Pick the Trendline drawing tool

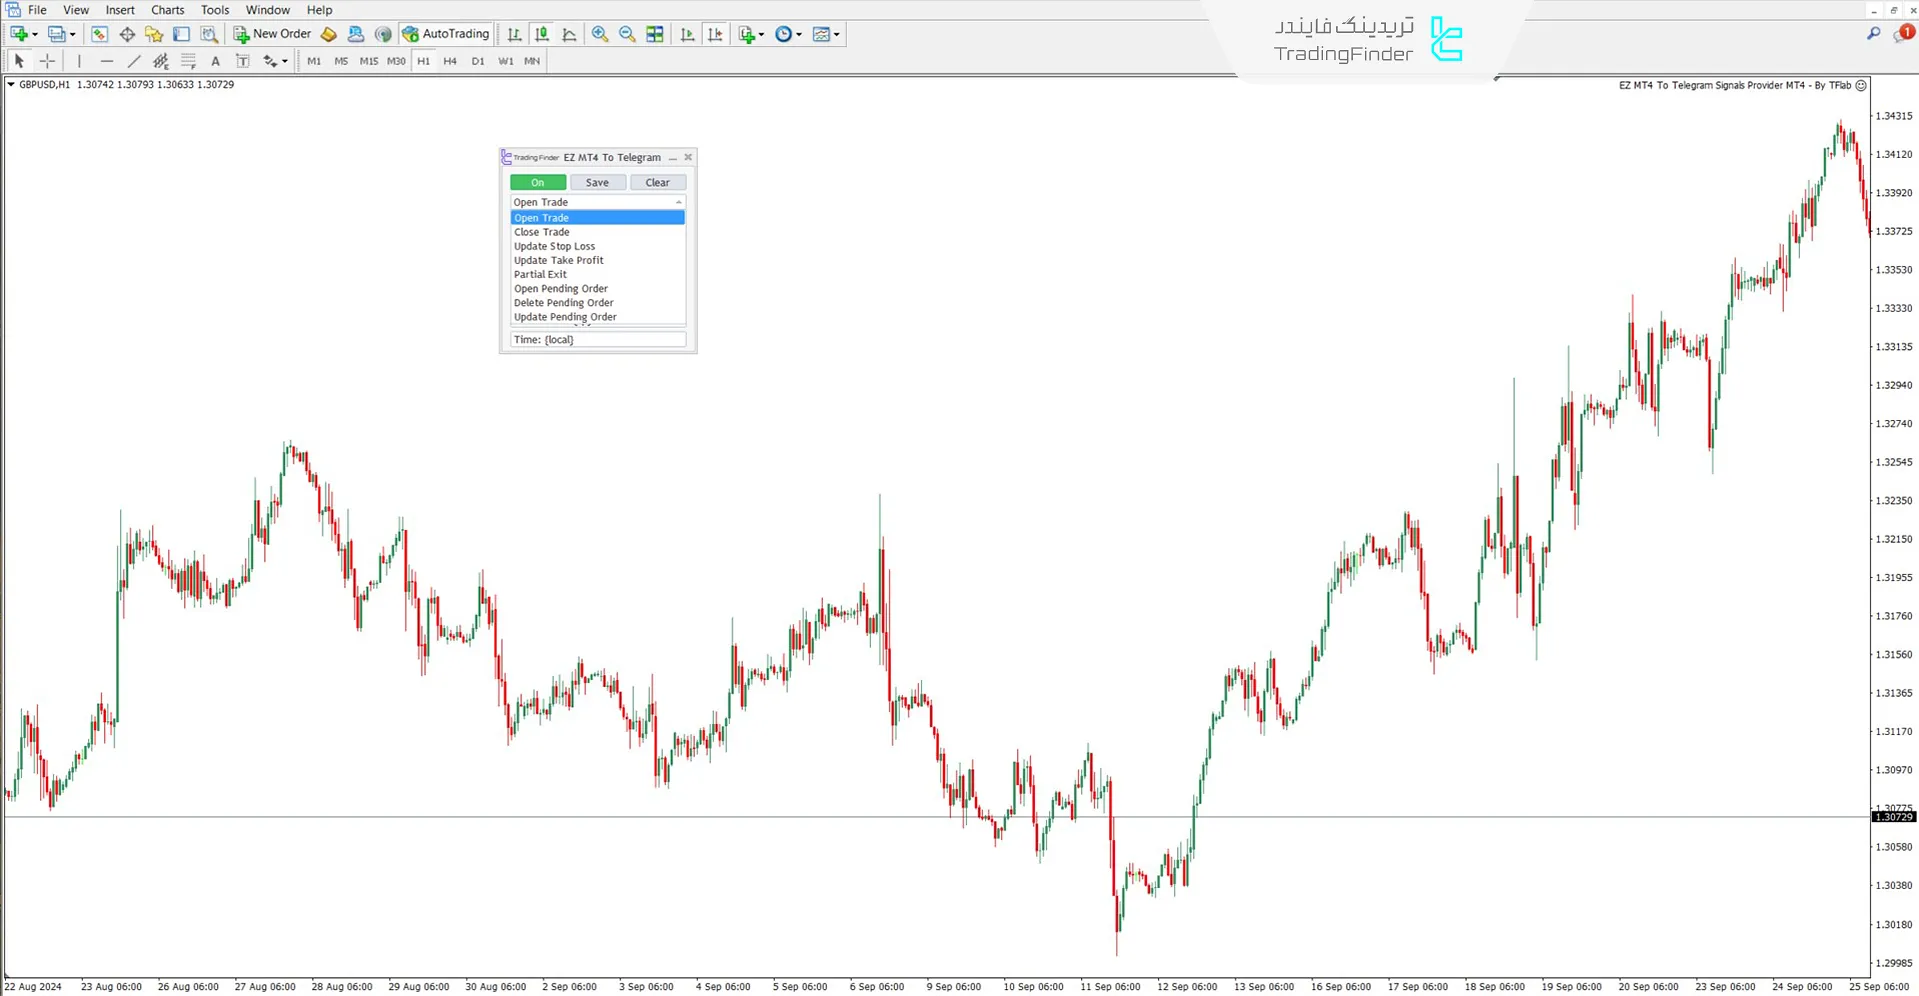pyautogui.click(x=133, y=61)
